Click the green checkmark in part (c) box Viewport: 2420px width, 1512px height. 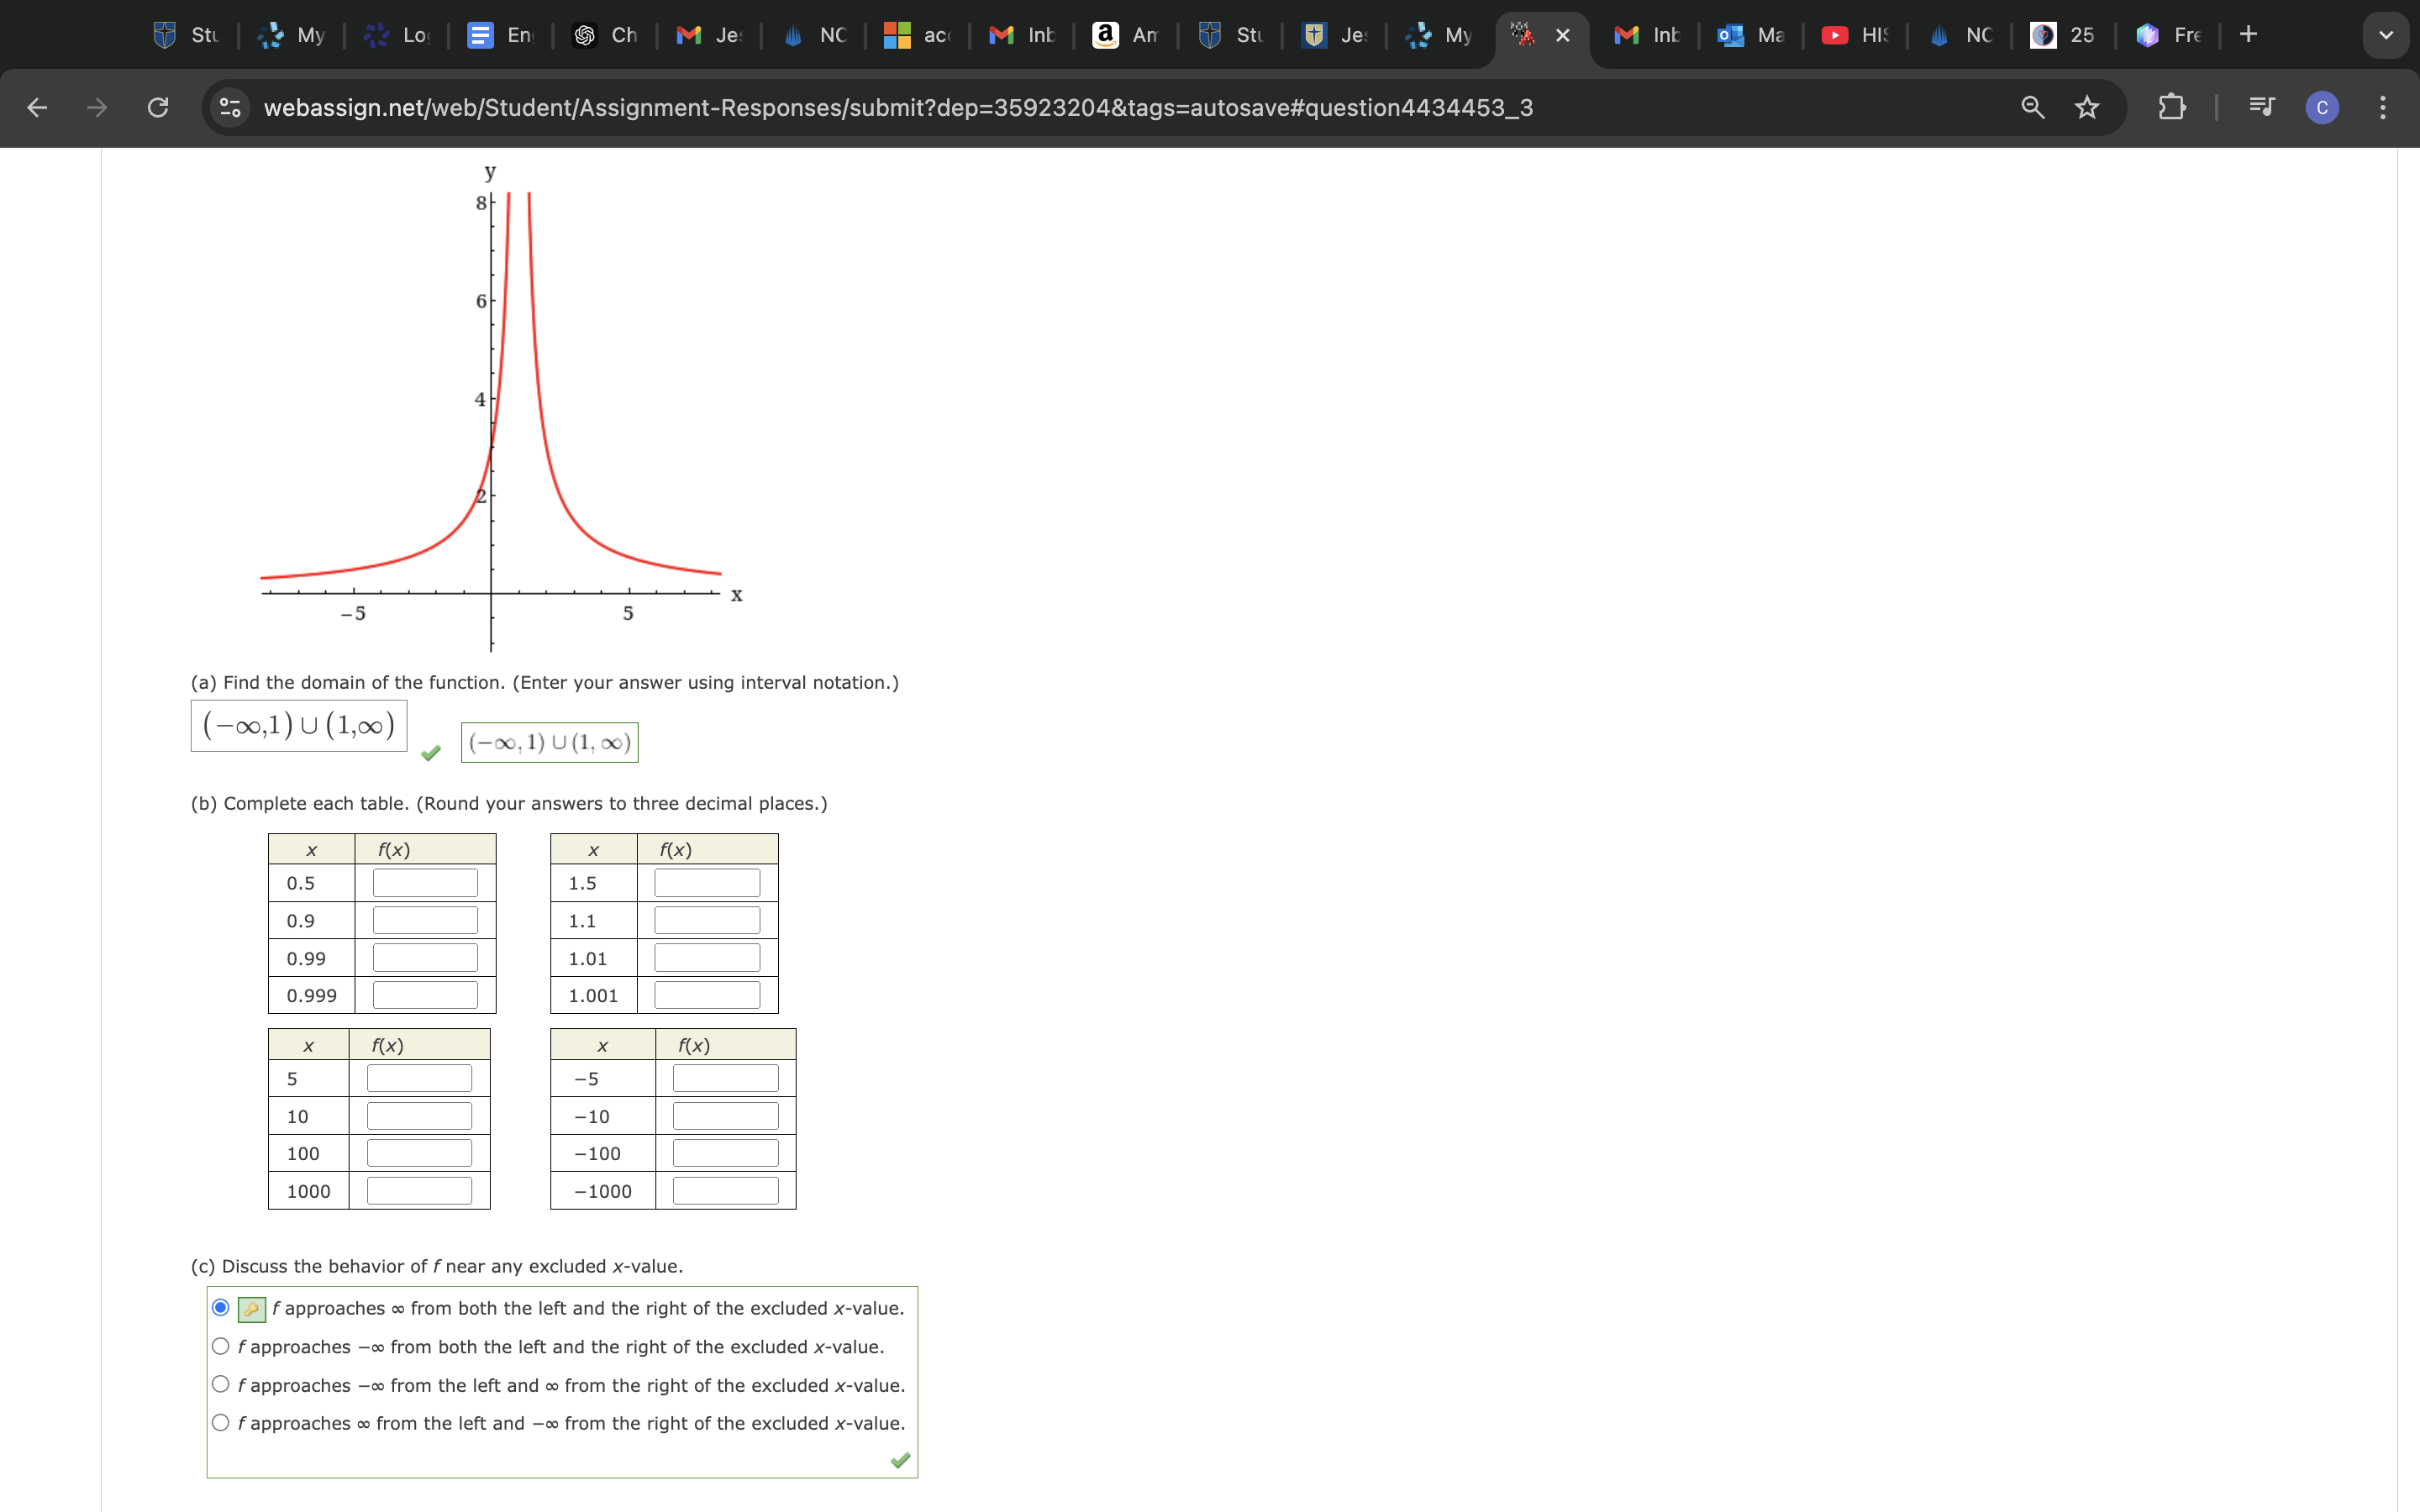[x=900, y=1461]
